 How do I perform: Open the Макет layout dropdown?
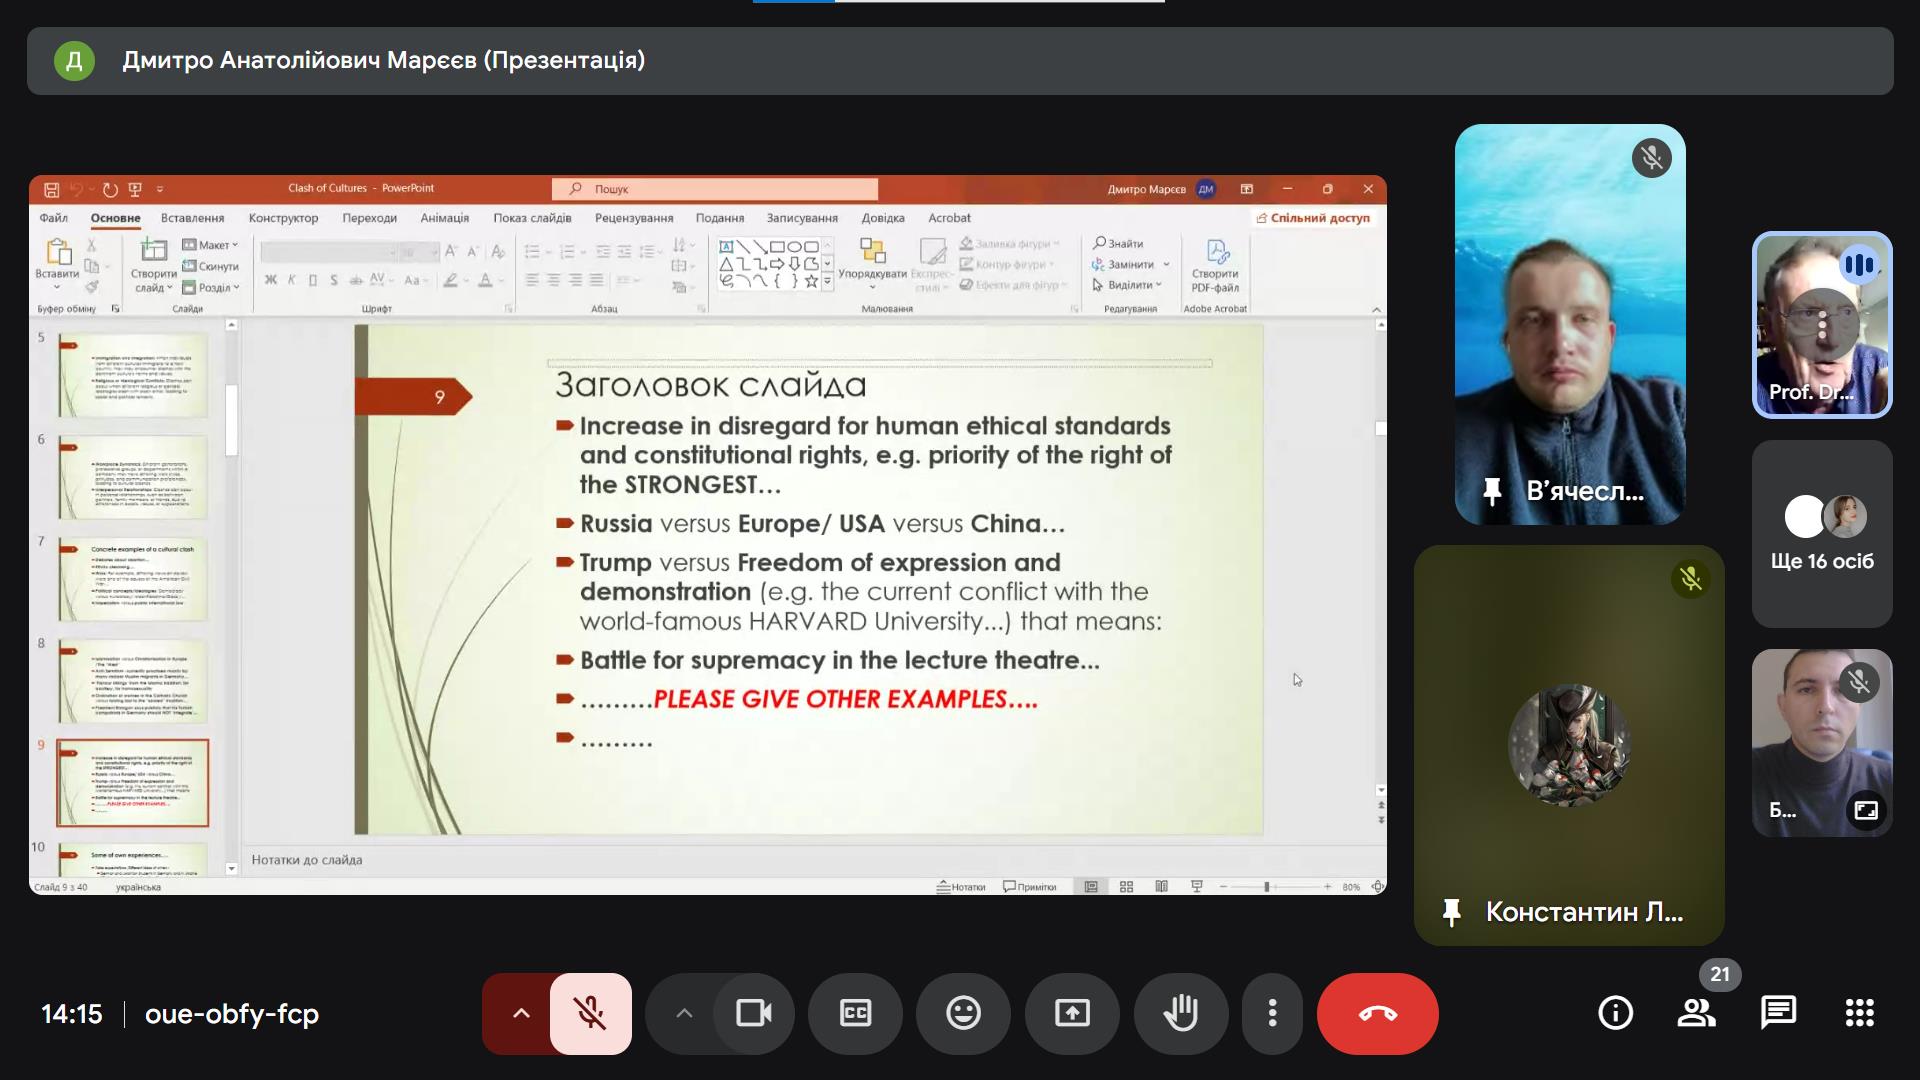[210, 245]
